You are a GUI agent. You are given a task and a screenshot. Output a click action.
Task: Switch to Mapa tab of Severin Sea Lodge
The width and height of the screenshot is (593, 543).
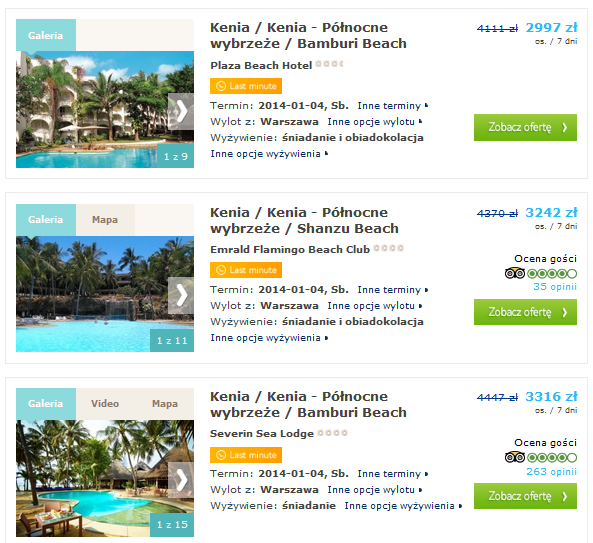pos(165,403)
